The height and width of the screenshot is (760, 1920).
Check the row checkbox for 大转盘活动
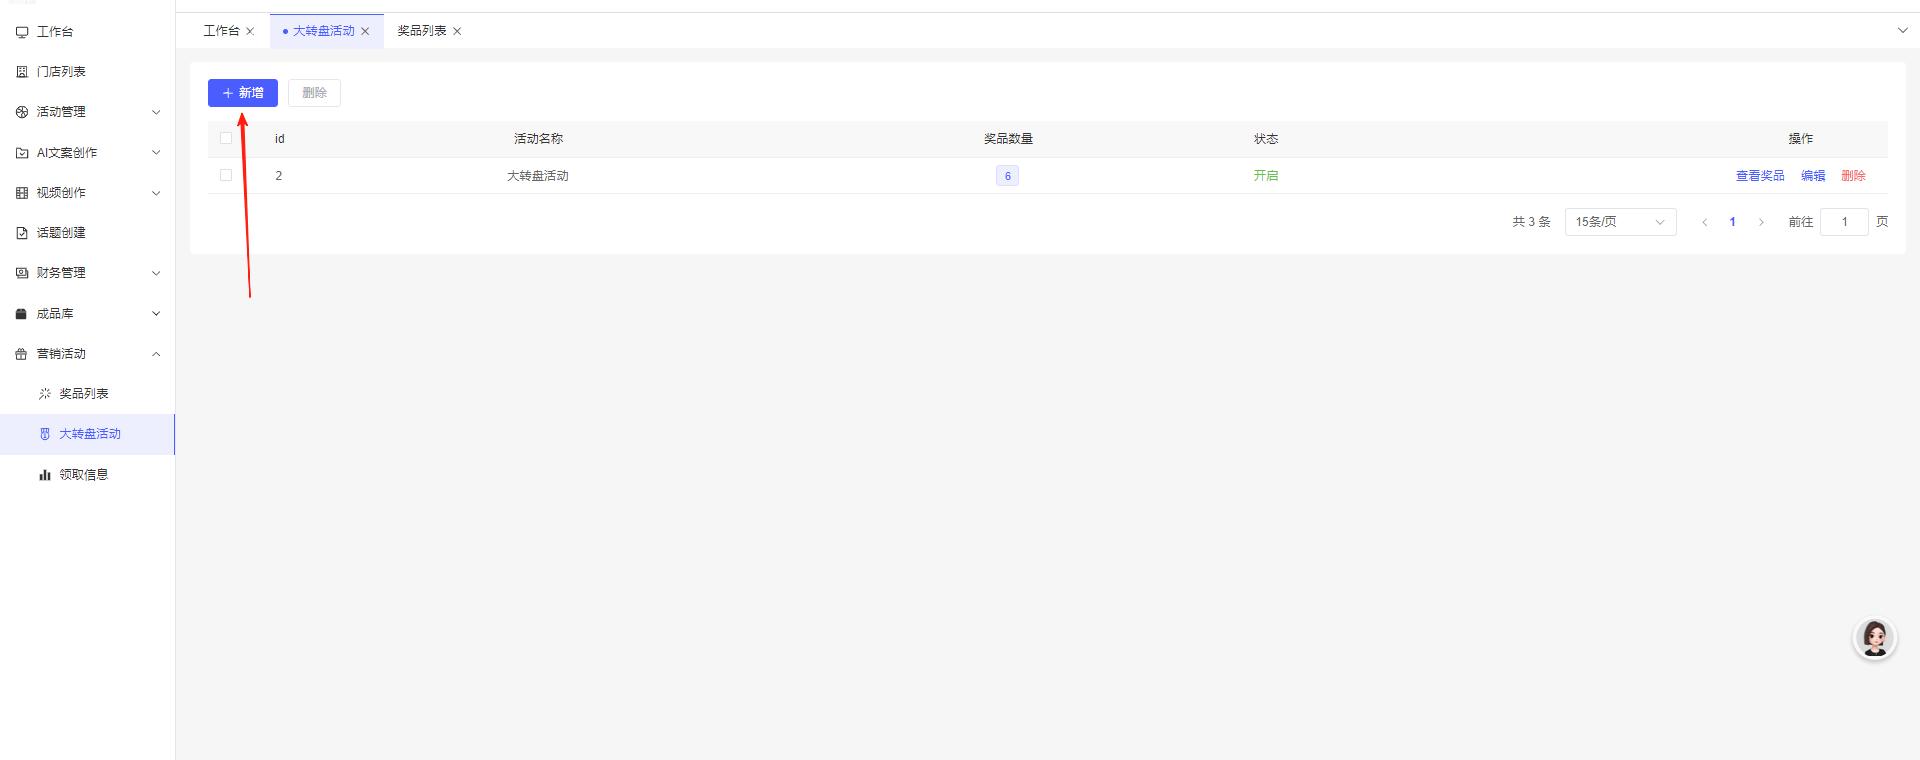point(226,176)
